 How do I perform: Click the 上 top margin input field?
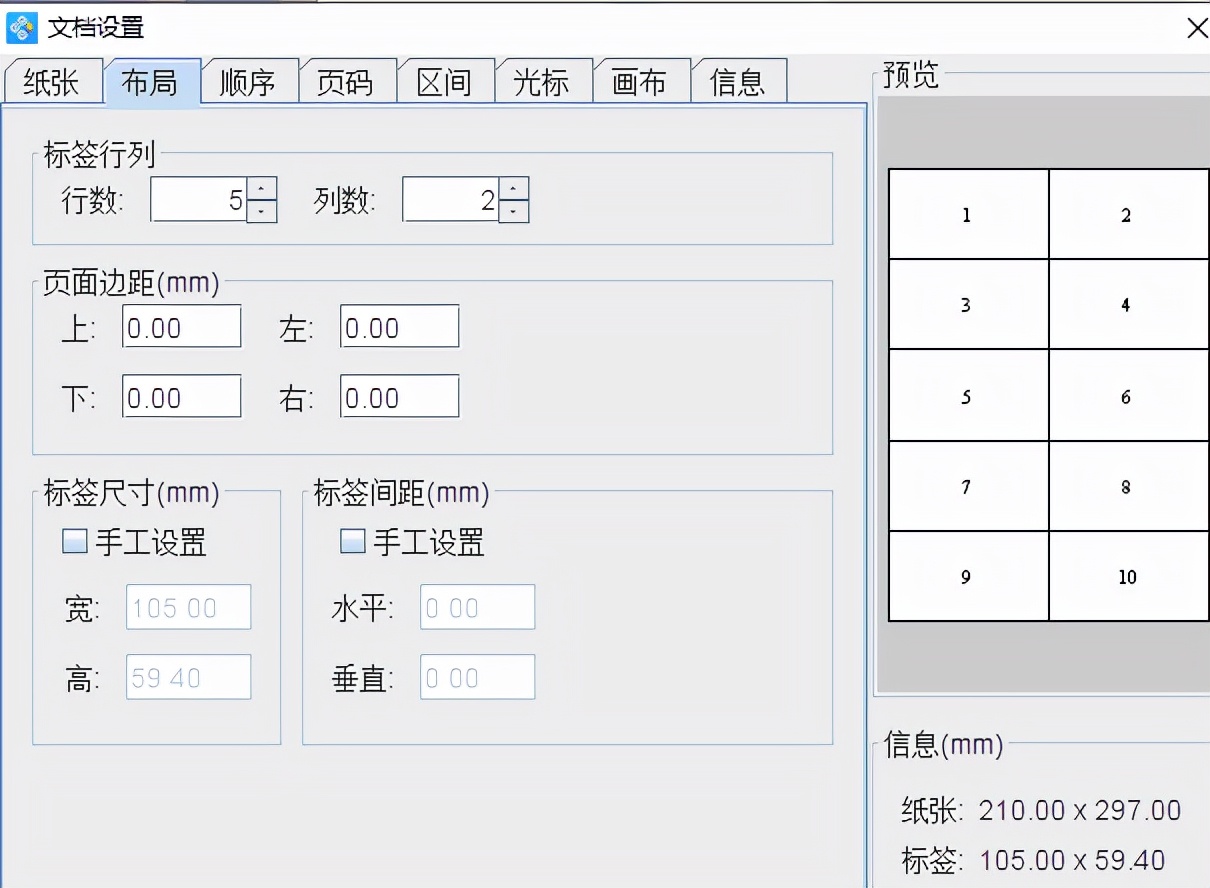180,326
